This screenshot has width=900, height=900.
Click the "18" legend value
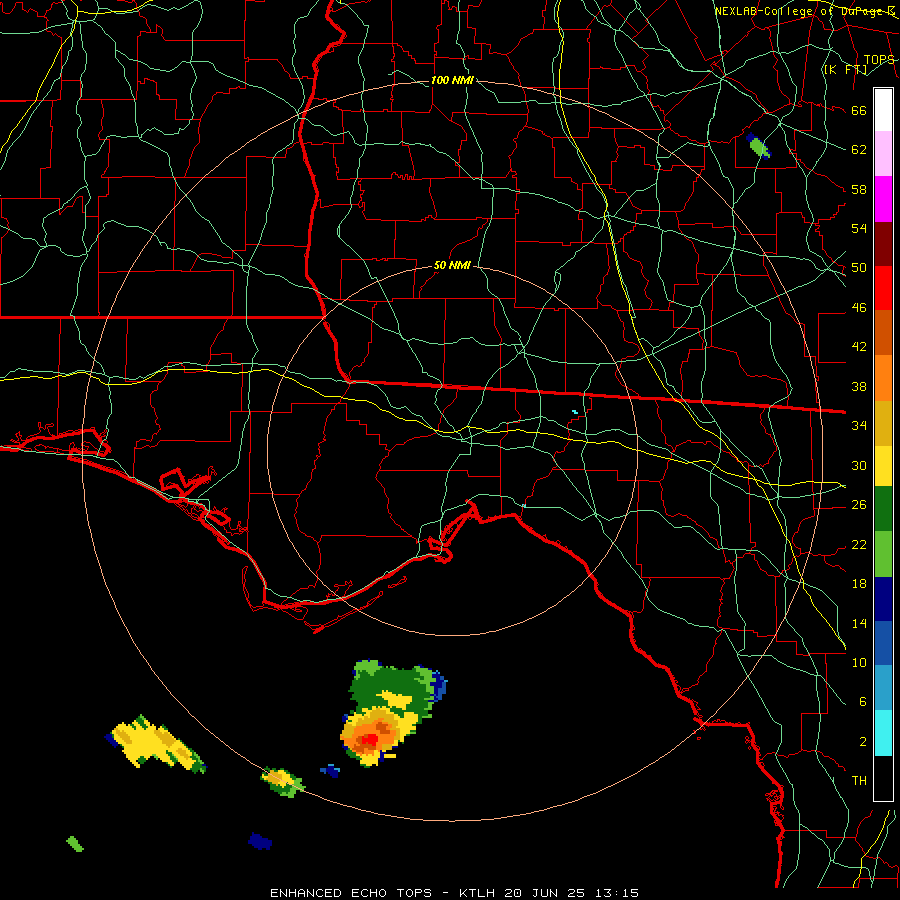859,584
